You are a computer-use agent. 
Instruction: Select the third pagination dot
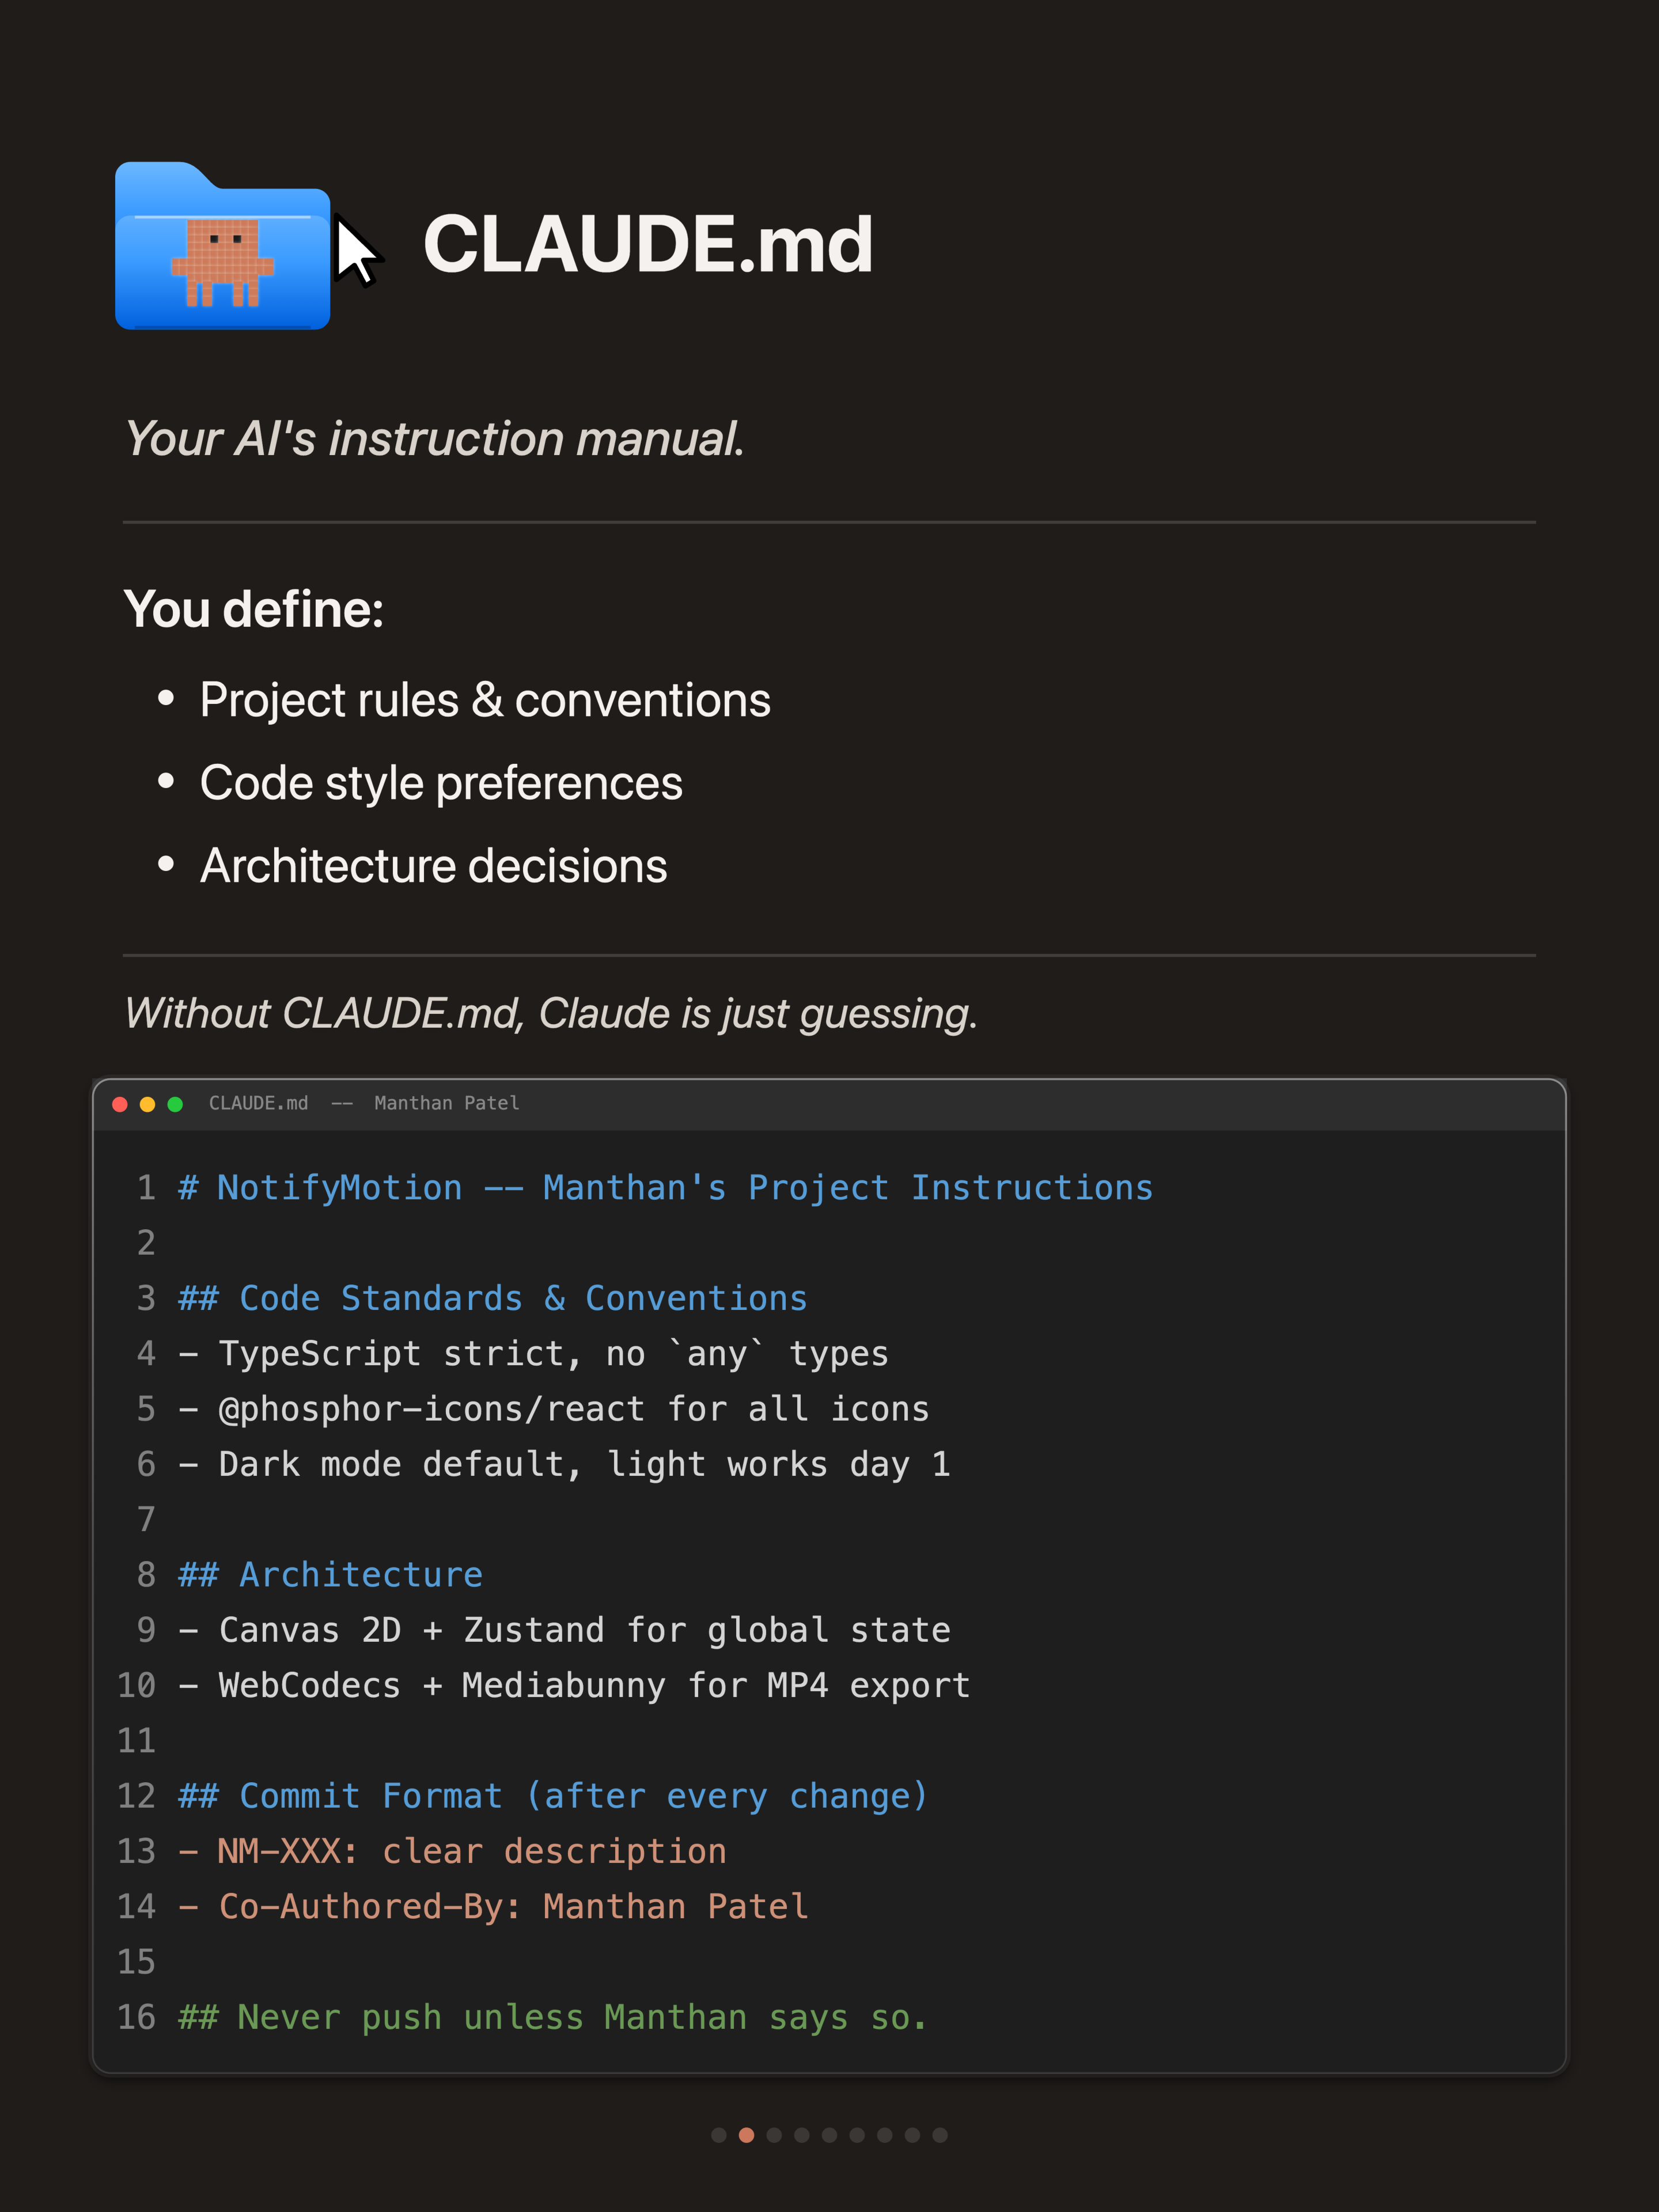(x=774, y=2135)
